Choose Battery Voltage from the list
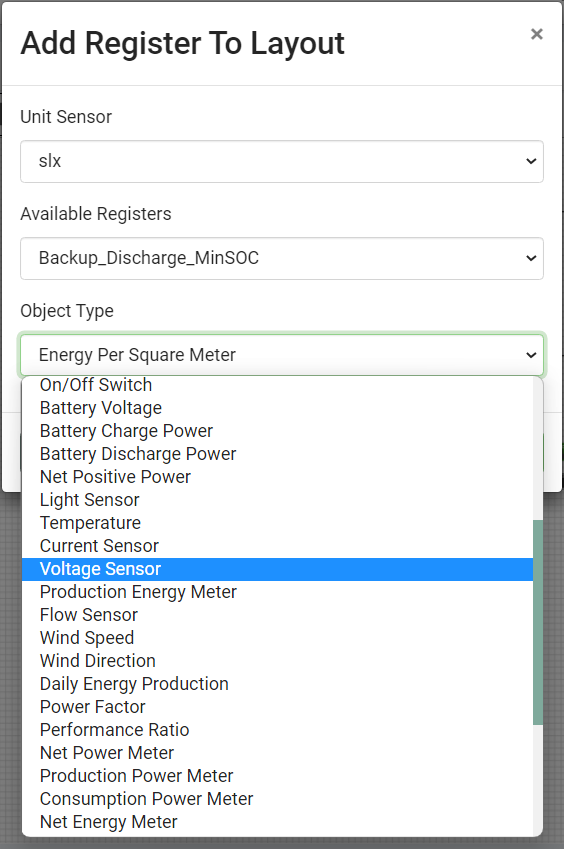 [x=278, y=408]
